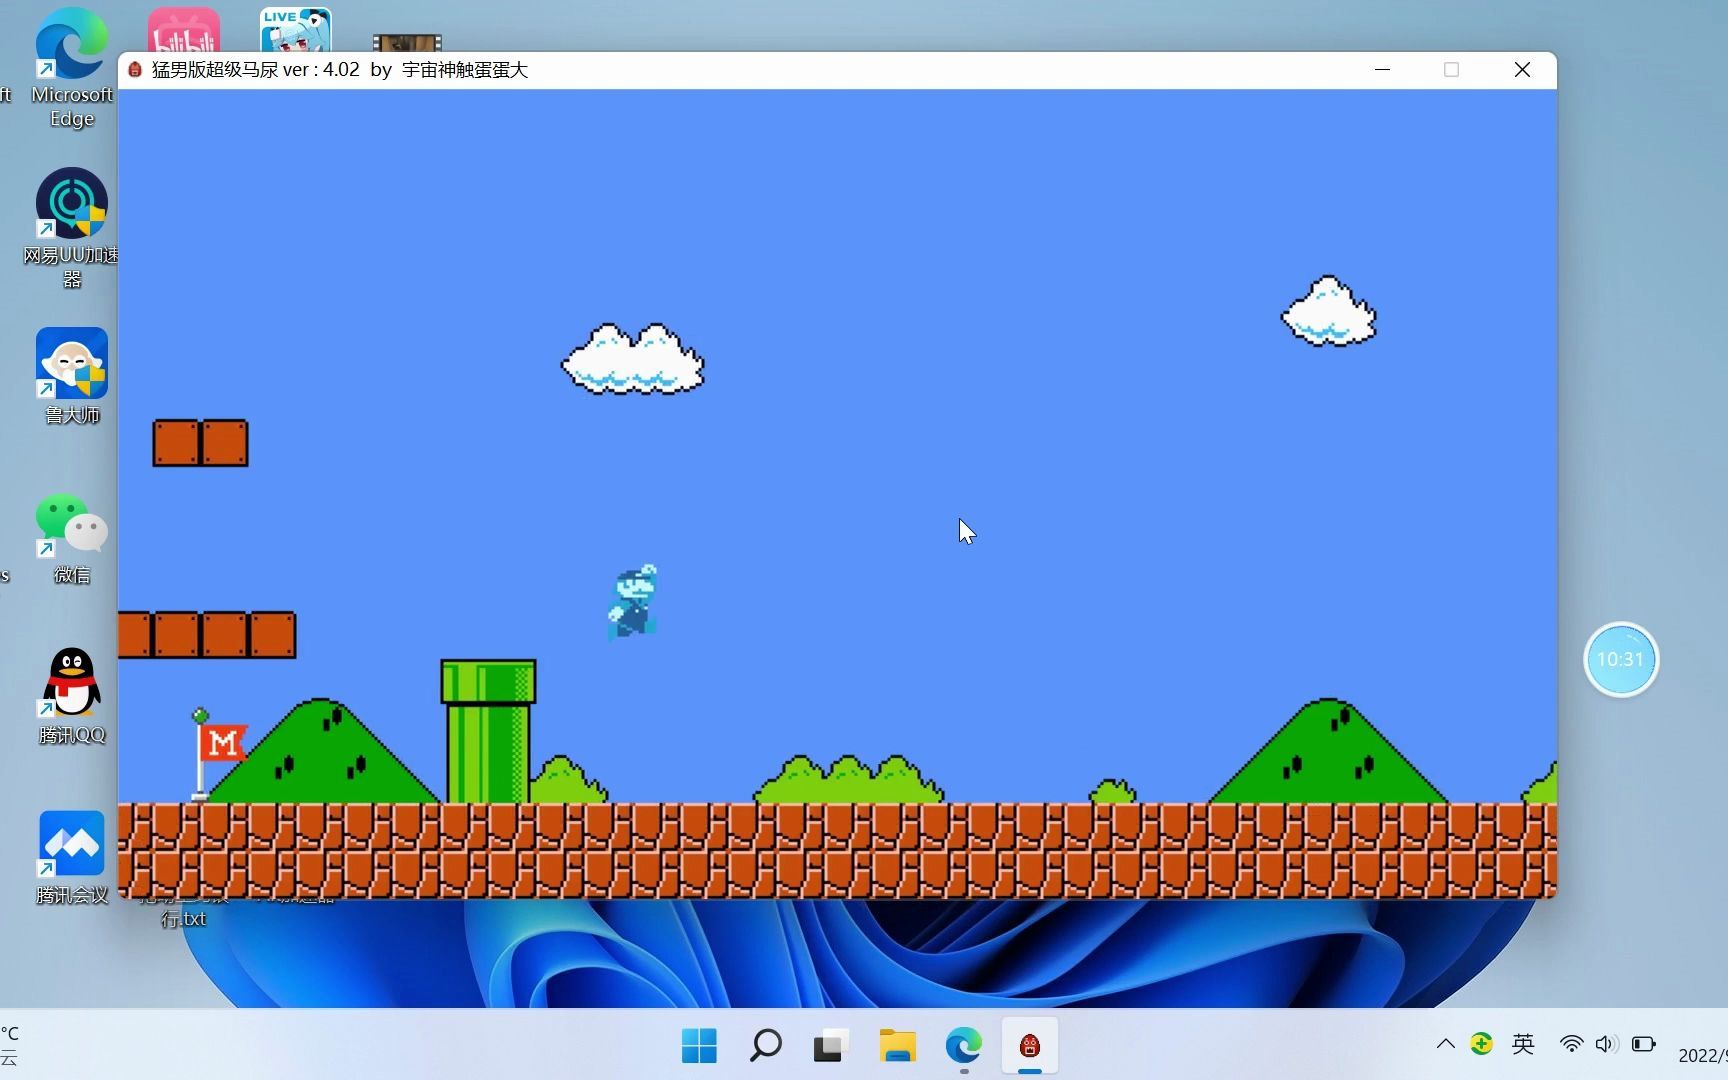Viewport: 1728px width, 1080px height.
Task: Click the green warp pipe in game
Action: [x=488, y=731]
